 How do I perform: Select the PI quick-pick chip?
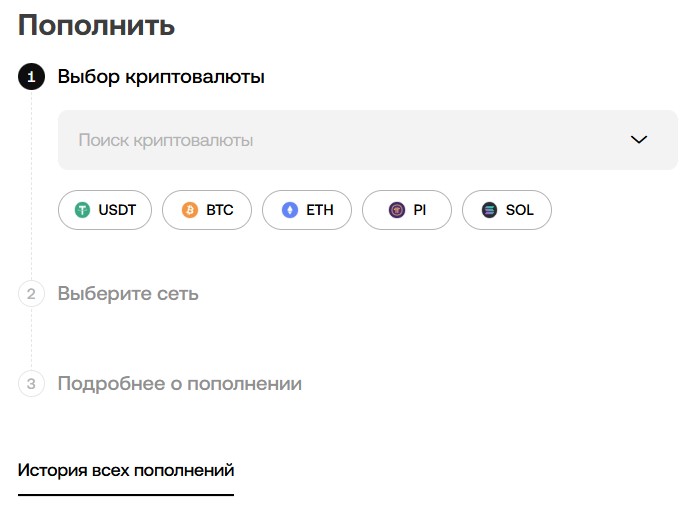407,210
